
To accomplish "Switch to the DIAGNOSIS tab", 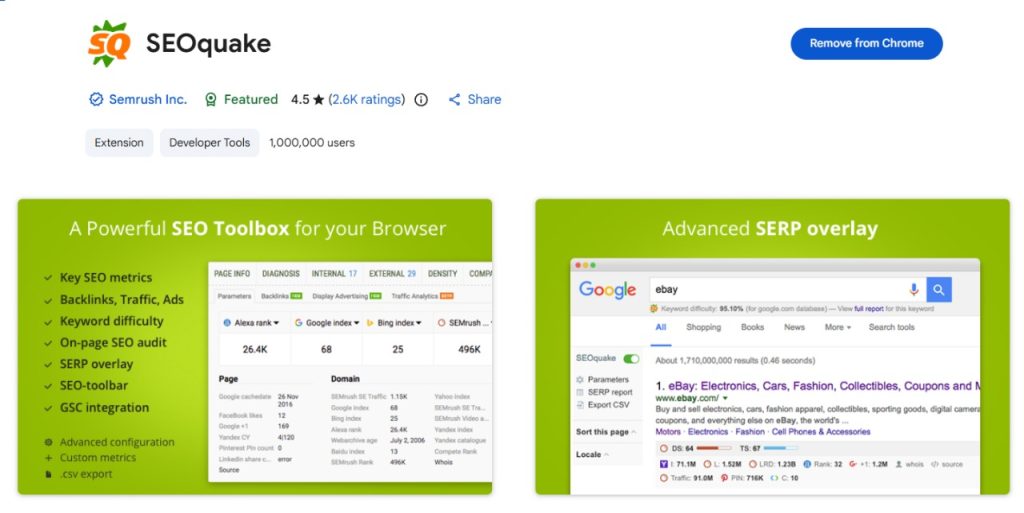I will (x=281, y=273).
